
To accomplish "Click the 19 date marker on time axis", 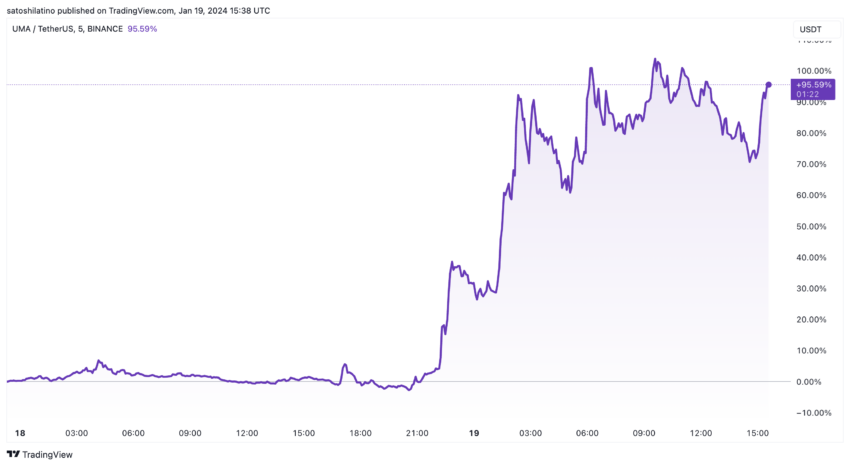I will click(x=474, y=433).
